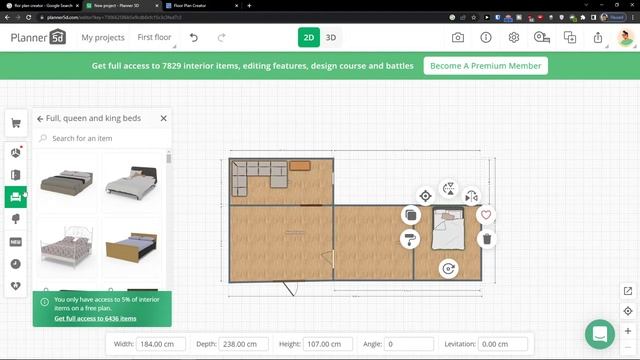Image resolution: width=640 pixels, height=360 pixels.
Task: Open the exterior plants sidebar icon
Action: pyautogui.click(x=16, y=219)
